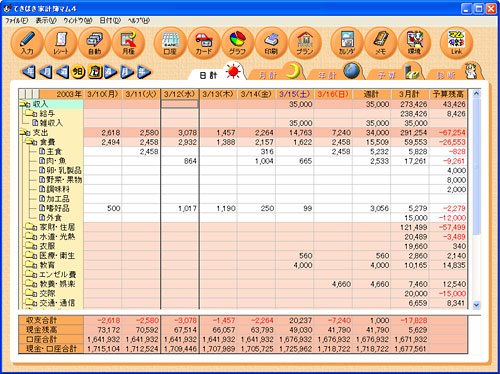Open the 表示 menu
This screenshot has width=500, height=374.
tap(46, 21)
